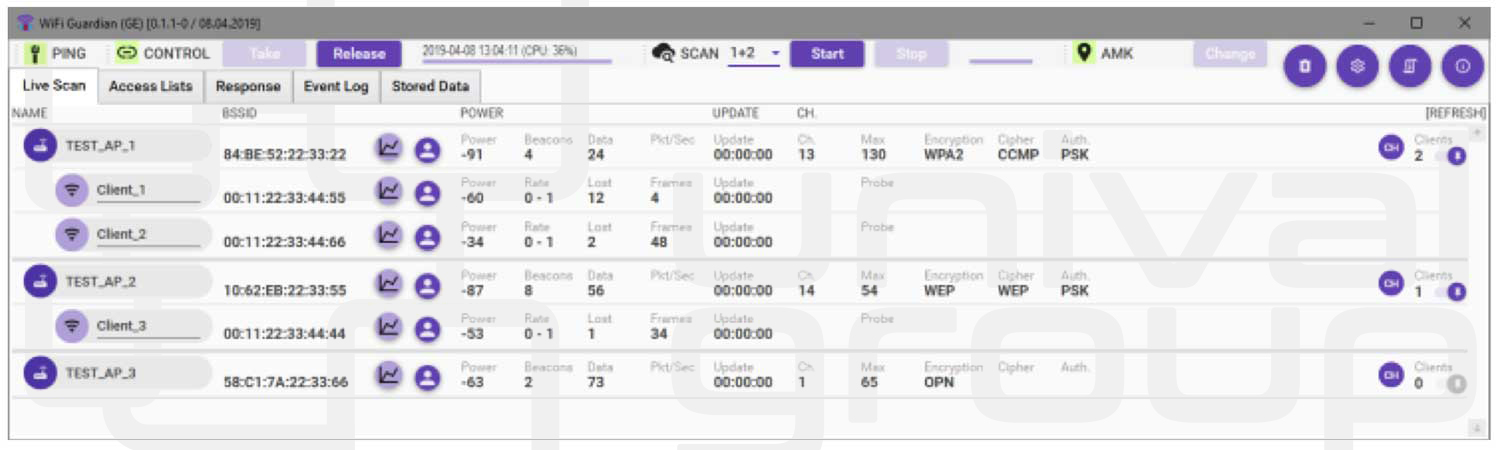Open the Event Log tab

click(x=336, y=86)
